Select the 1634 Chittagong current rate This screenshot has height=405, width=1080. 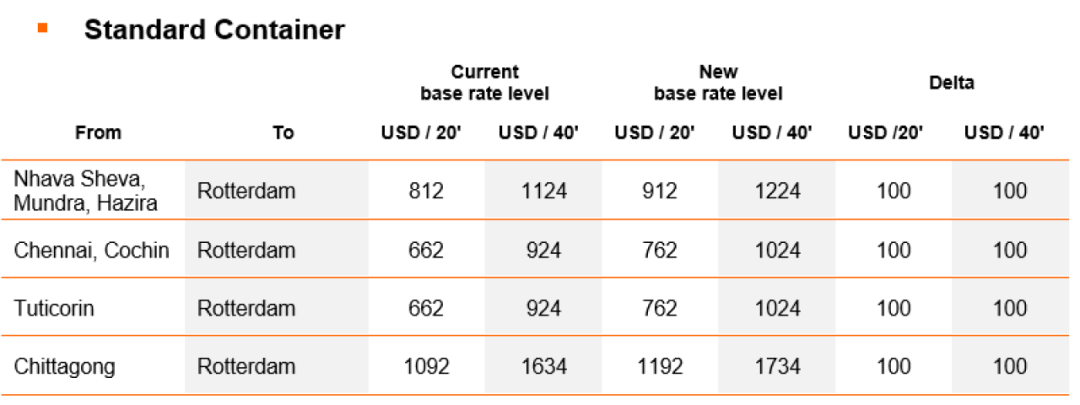tap(543, 366)
